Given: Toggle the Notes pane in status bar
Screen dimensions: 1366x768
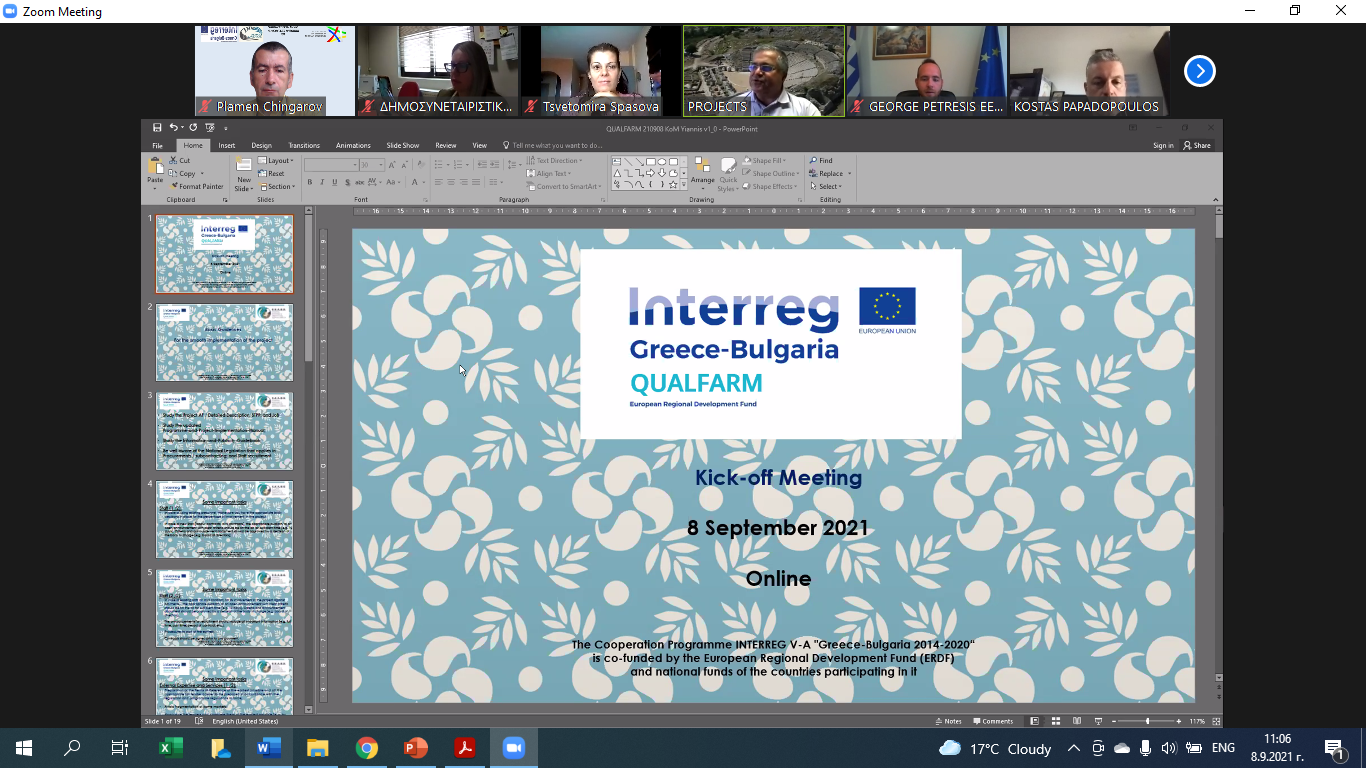Looking at the screenshot, I should pos(949,721).
